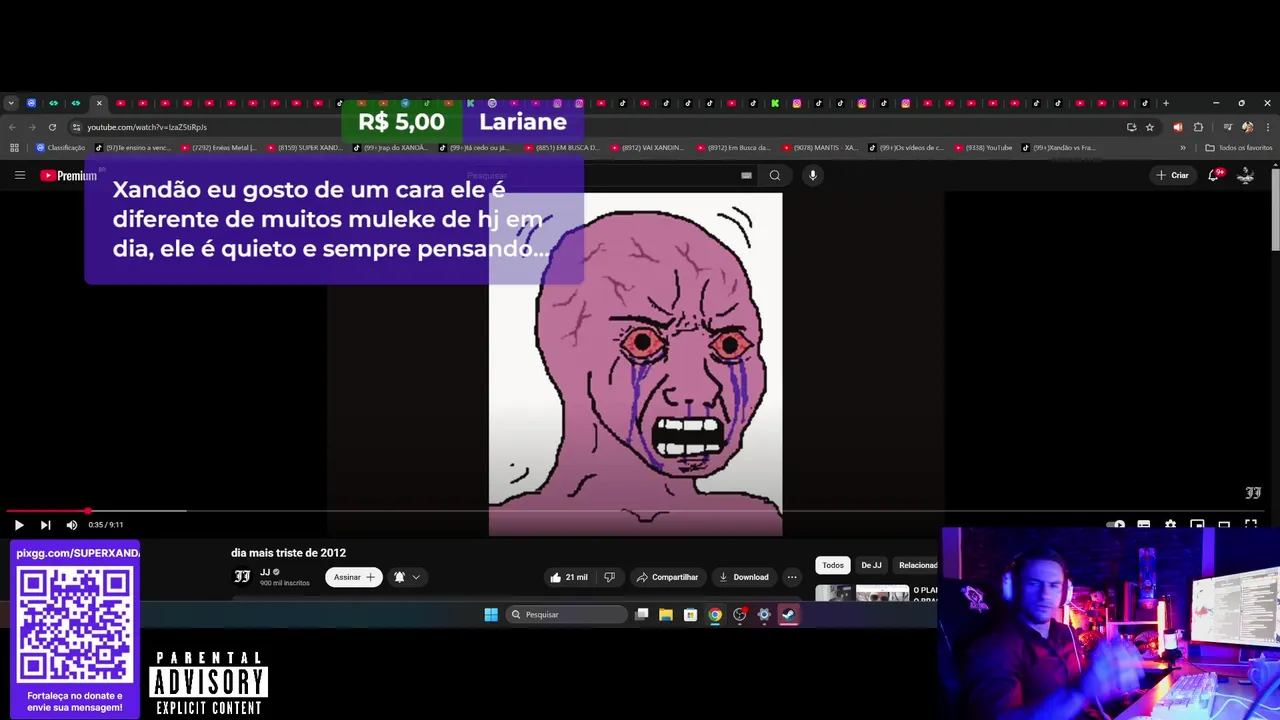The height and width of the screenshot is (720, 1280).
Task: Open the on-screen keyboard icon in search
Action: tap(746, 175)
